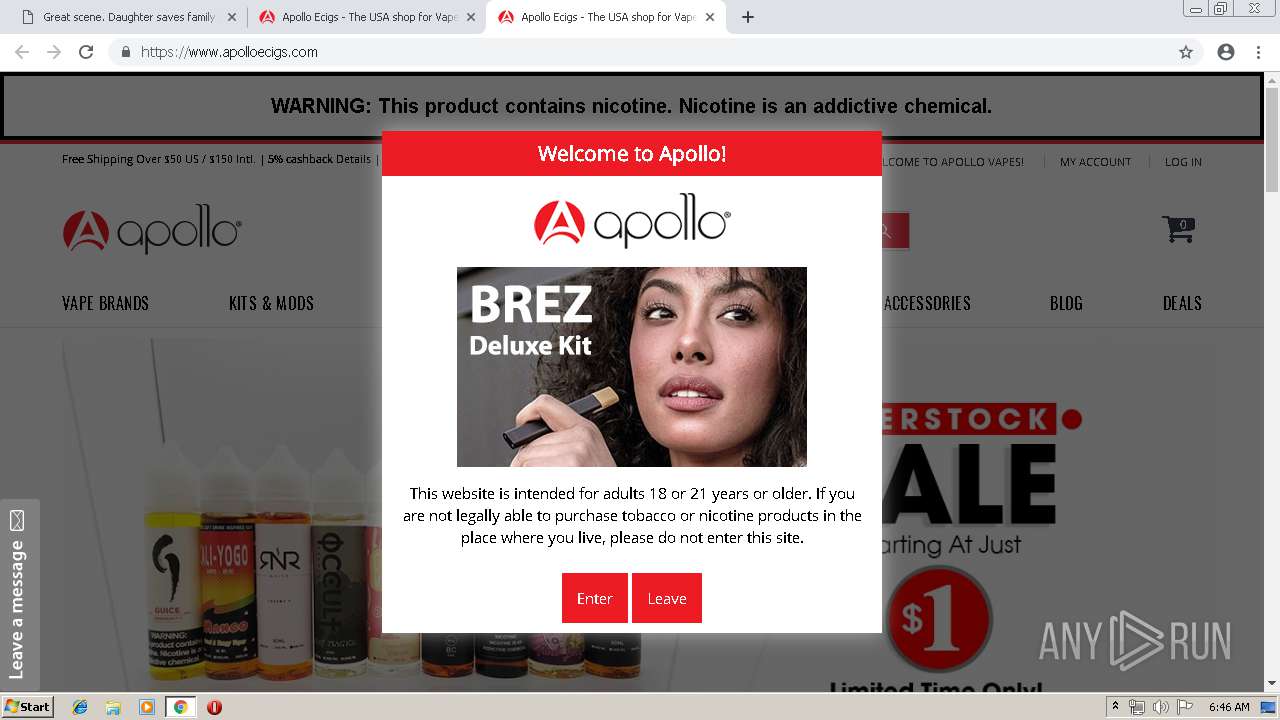Click the Action Center flag icon
Screen dimensions: 1280x720
tap(1185, 707)
